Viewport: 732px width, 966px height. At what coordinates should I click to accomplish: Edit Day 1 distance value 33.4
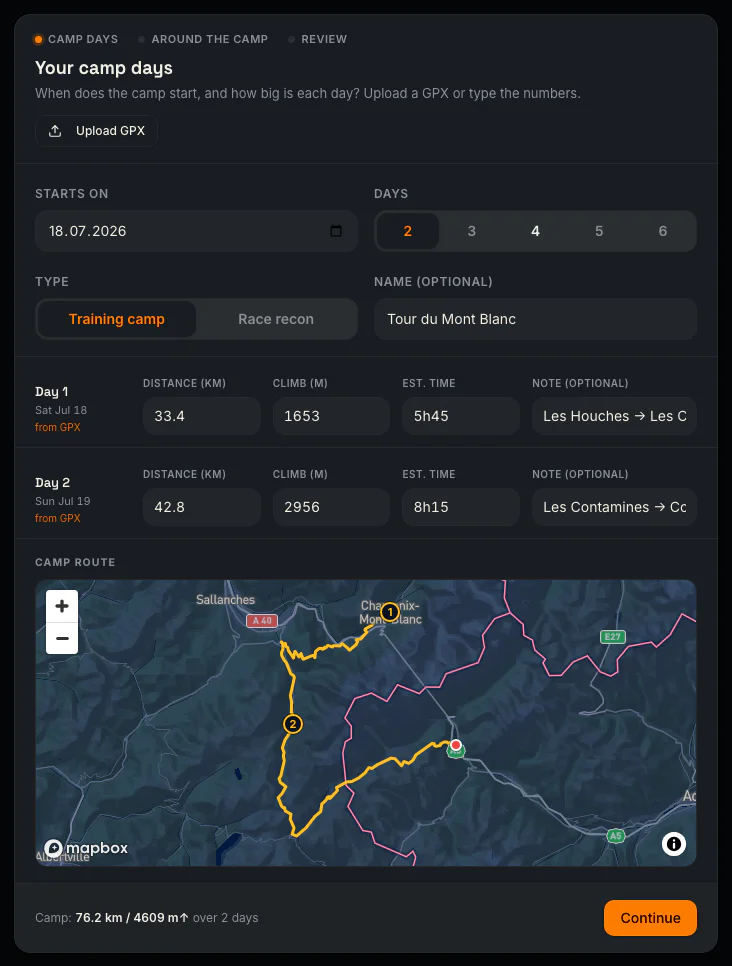point(201,416)
